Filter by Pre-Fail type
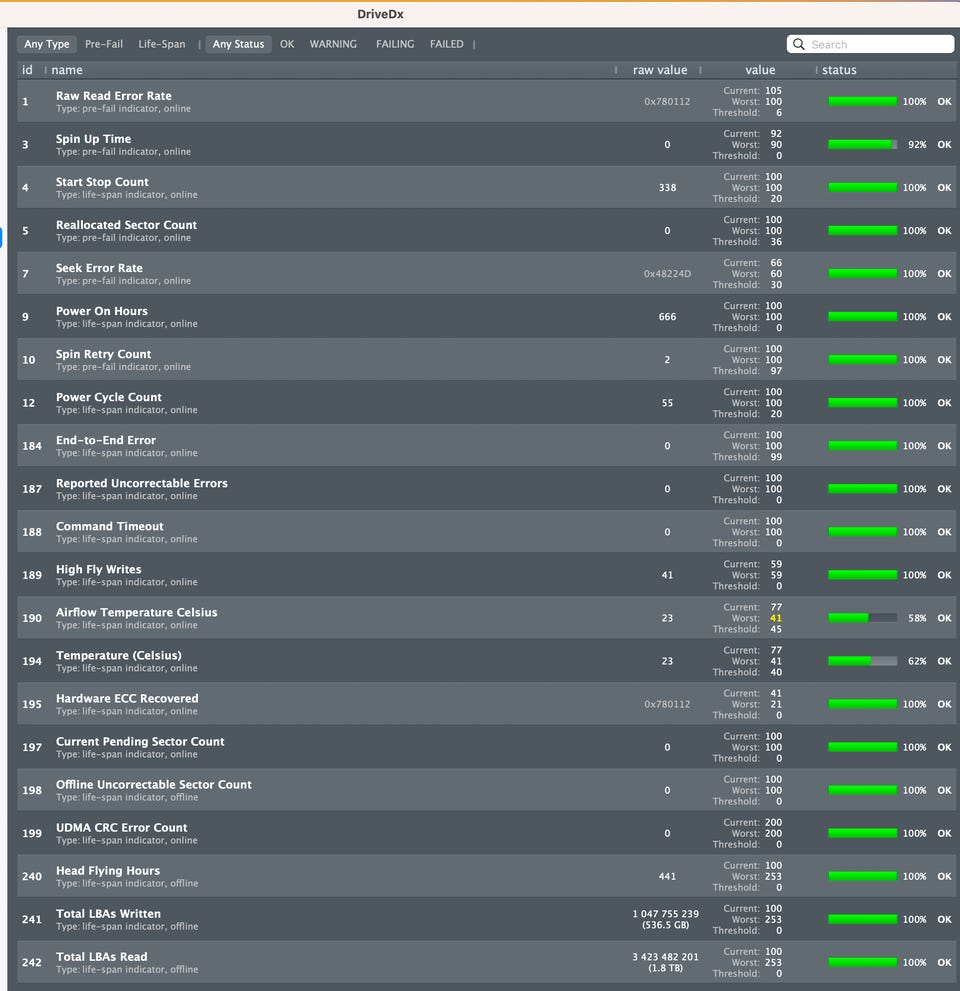This screenshot has height=991, width=960. coord(104,44)
